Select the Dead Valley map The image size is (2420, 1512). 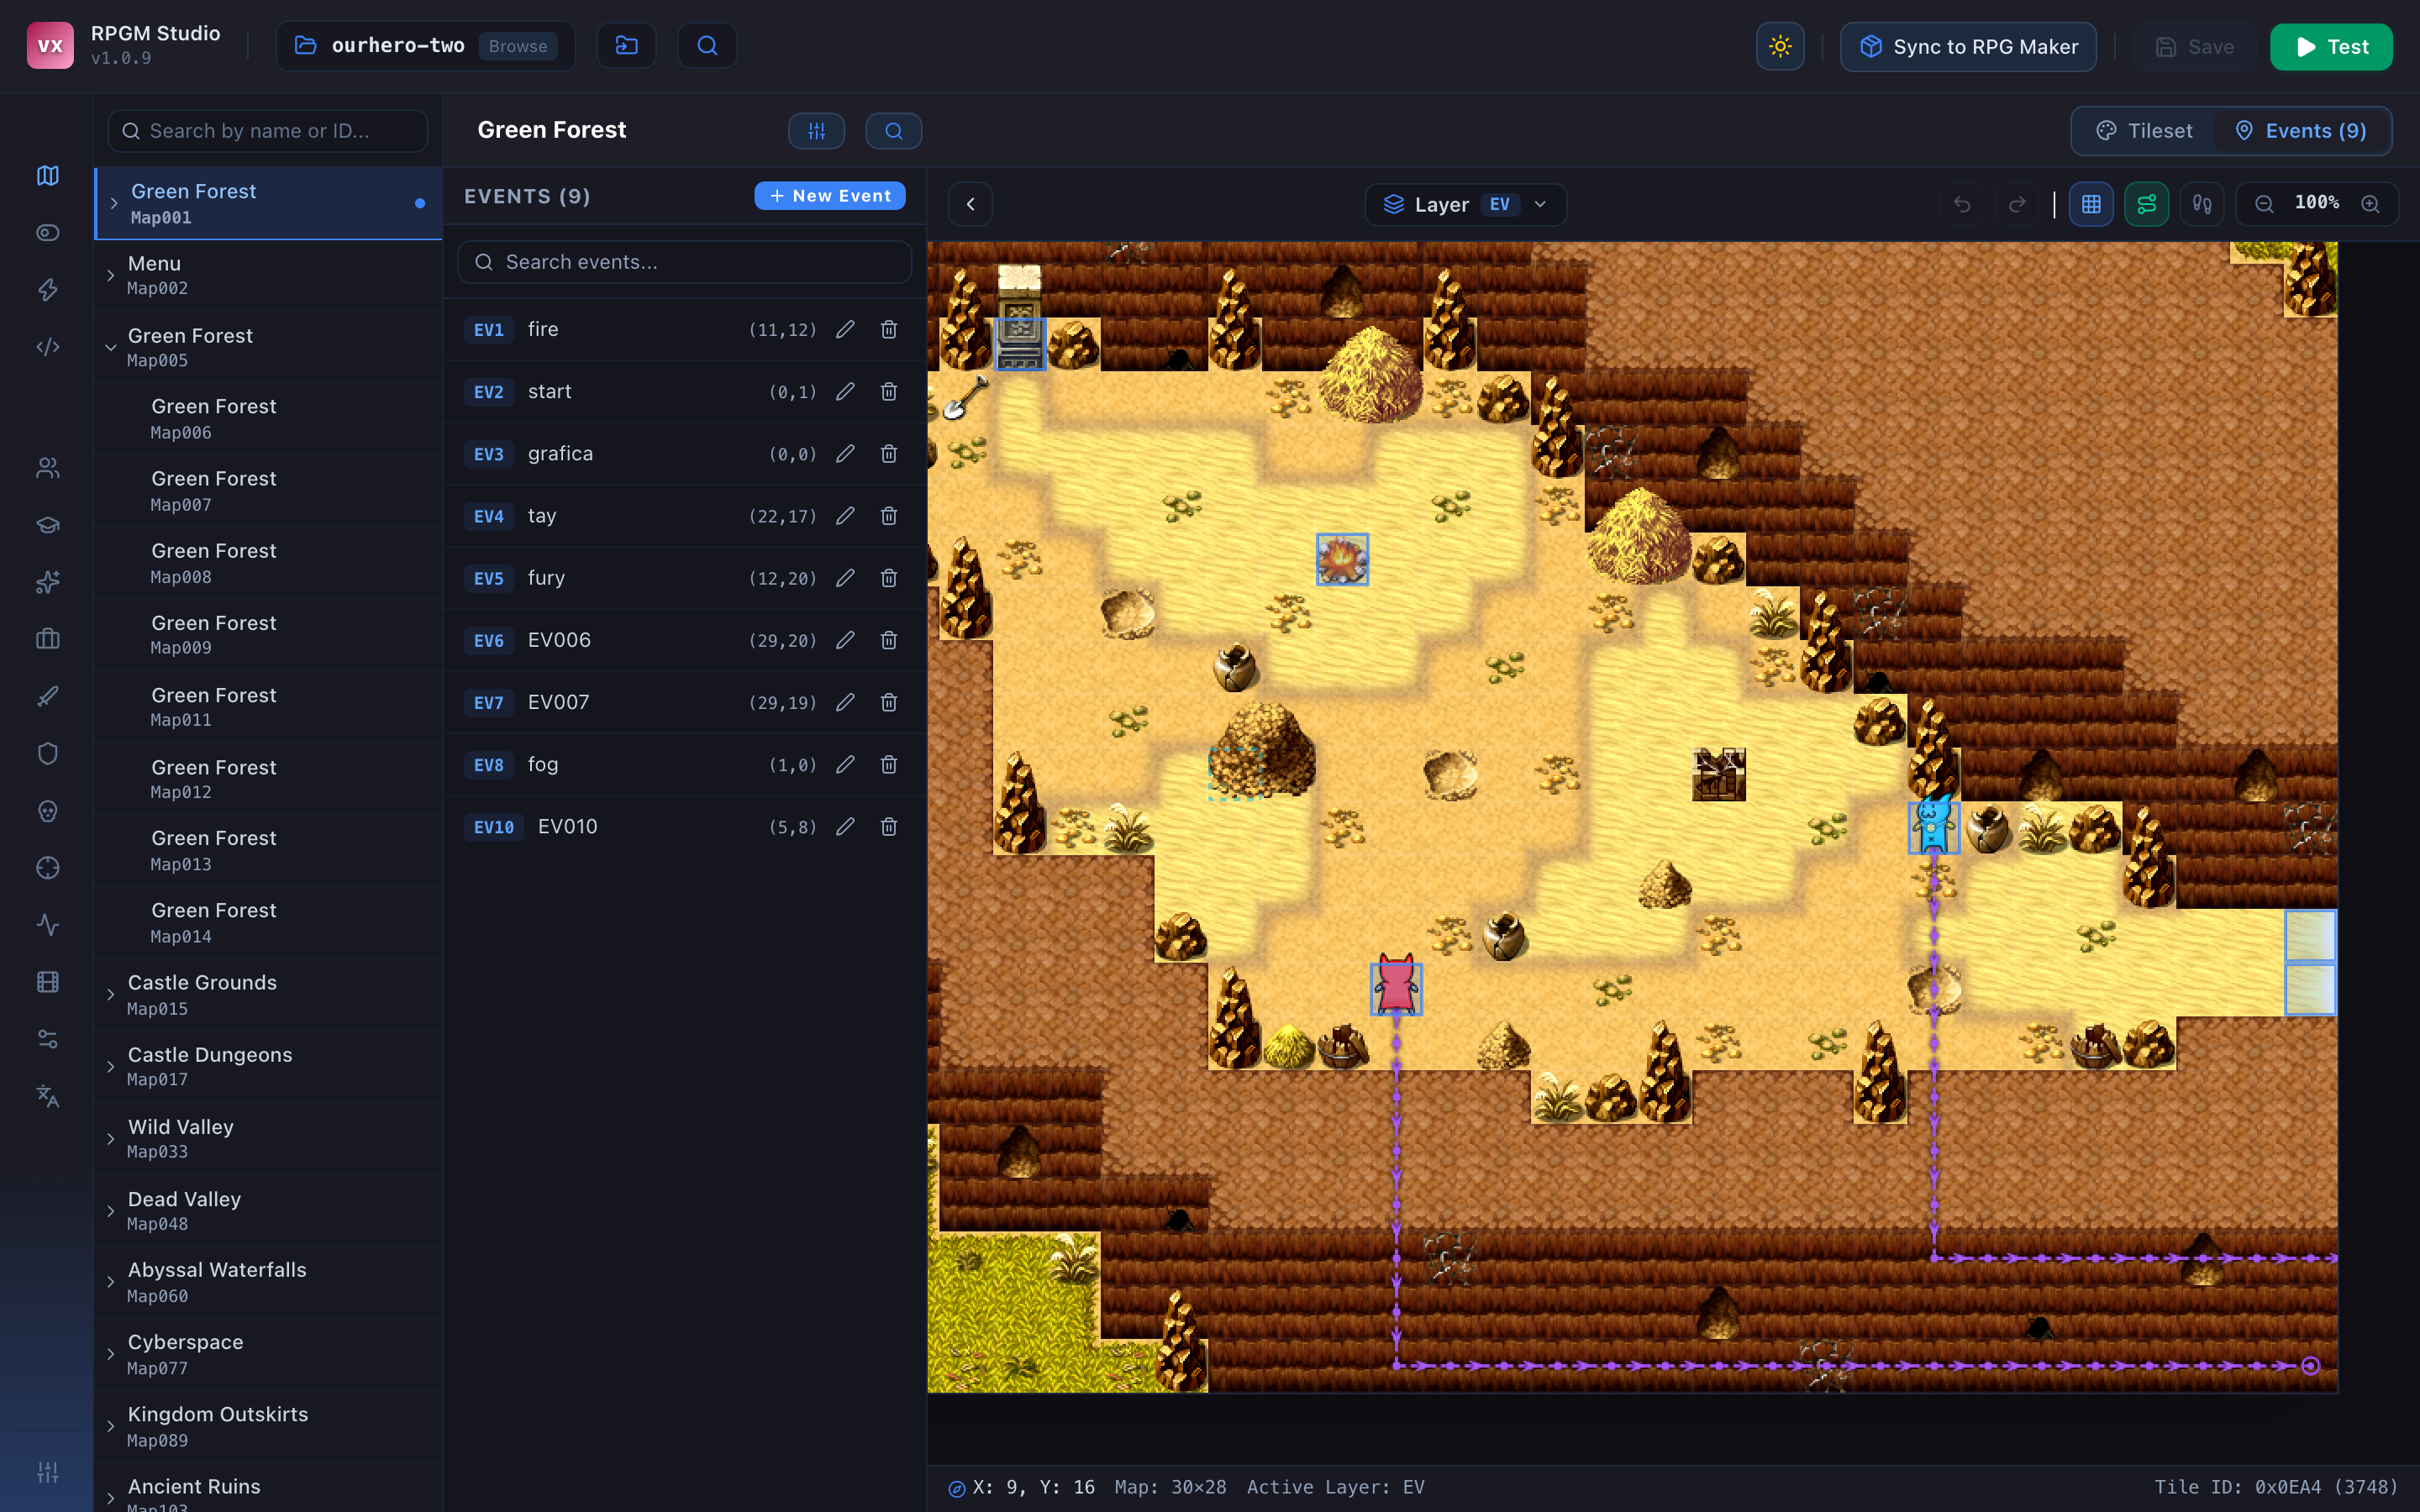pos(268,1211)
